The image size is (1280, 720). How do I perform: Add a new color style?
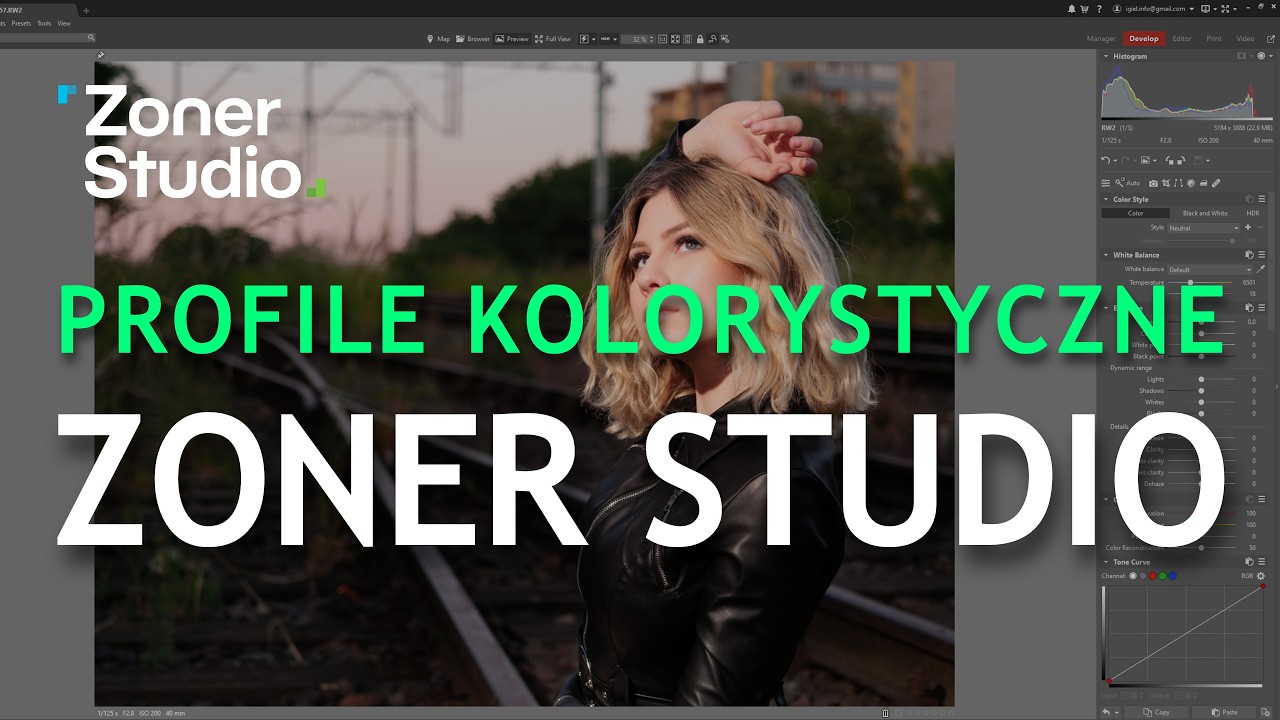1248,227
